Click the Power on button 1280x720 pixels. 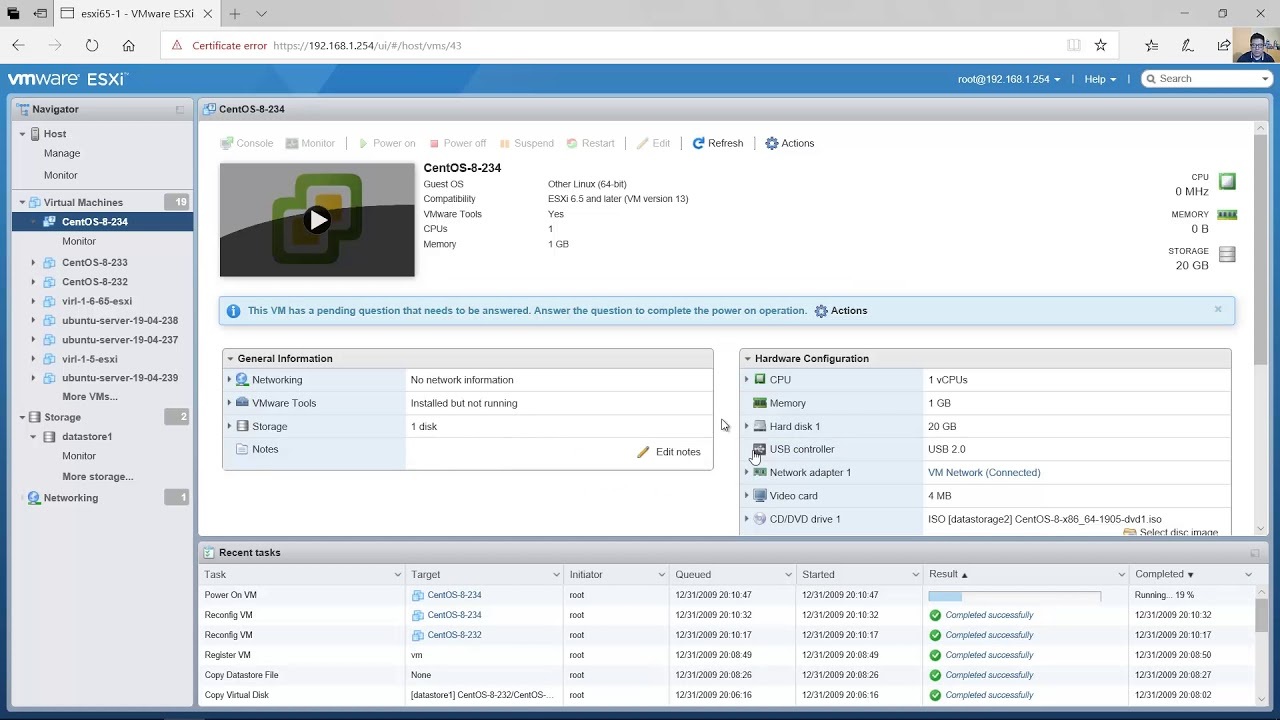[x=386, y=143]
